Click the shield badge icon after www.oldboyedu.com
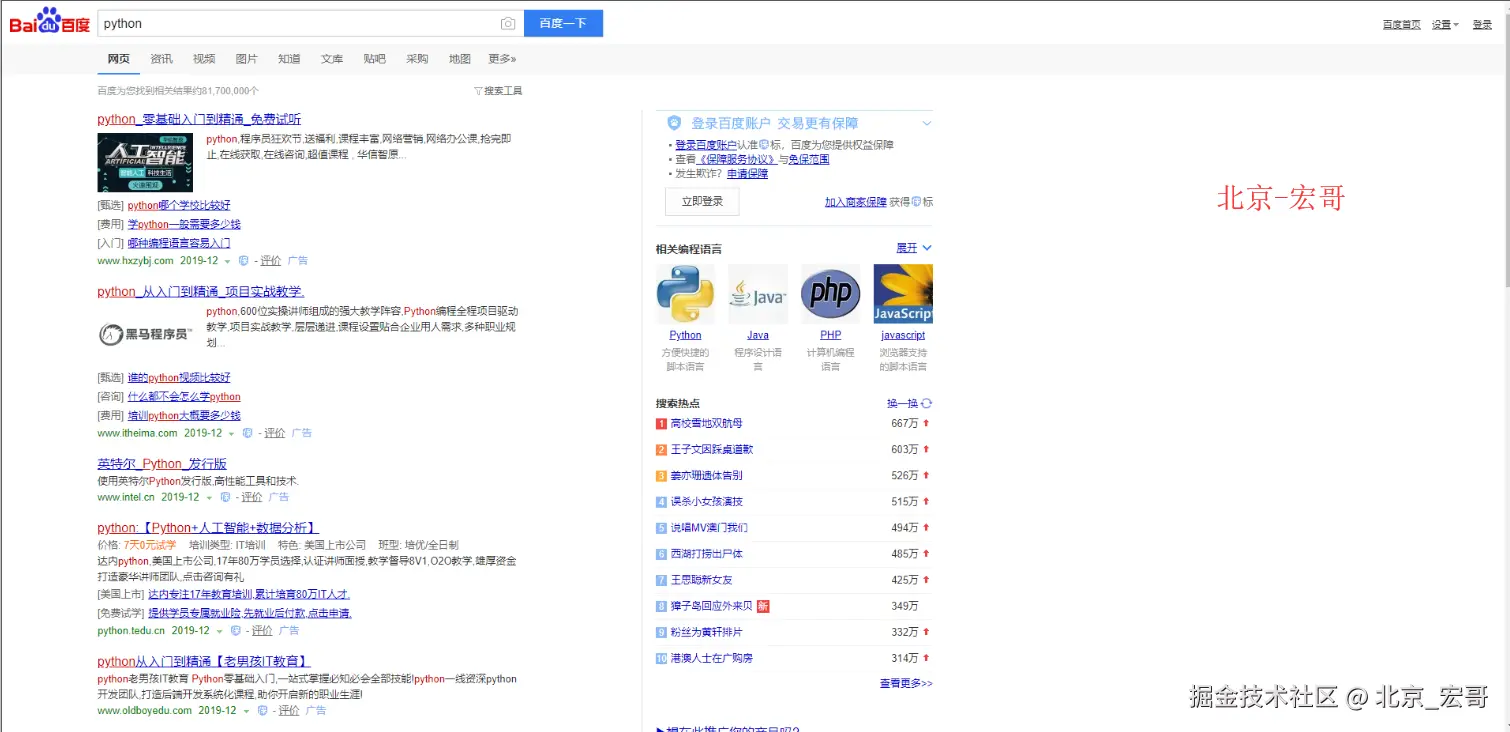This screenshot has height=732, width=1510. click(x=263, y=711)
